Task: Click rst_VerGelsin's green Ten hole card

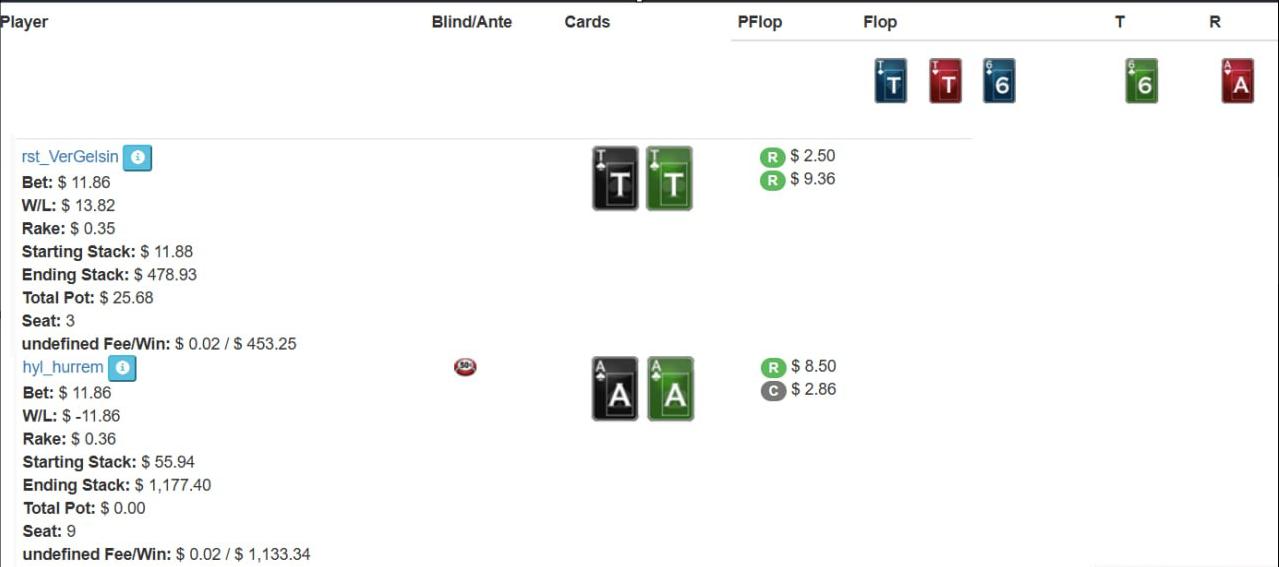Action: 670,179
